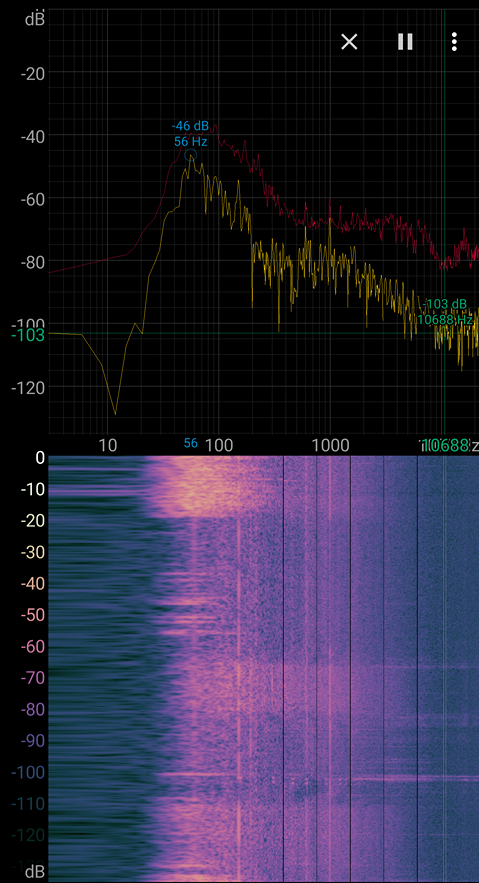Select the circled peak marker at 56 Hz
The image size is (479, 883).
(x=191, y=155)
